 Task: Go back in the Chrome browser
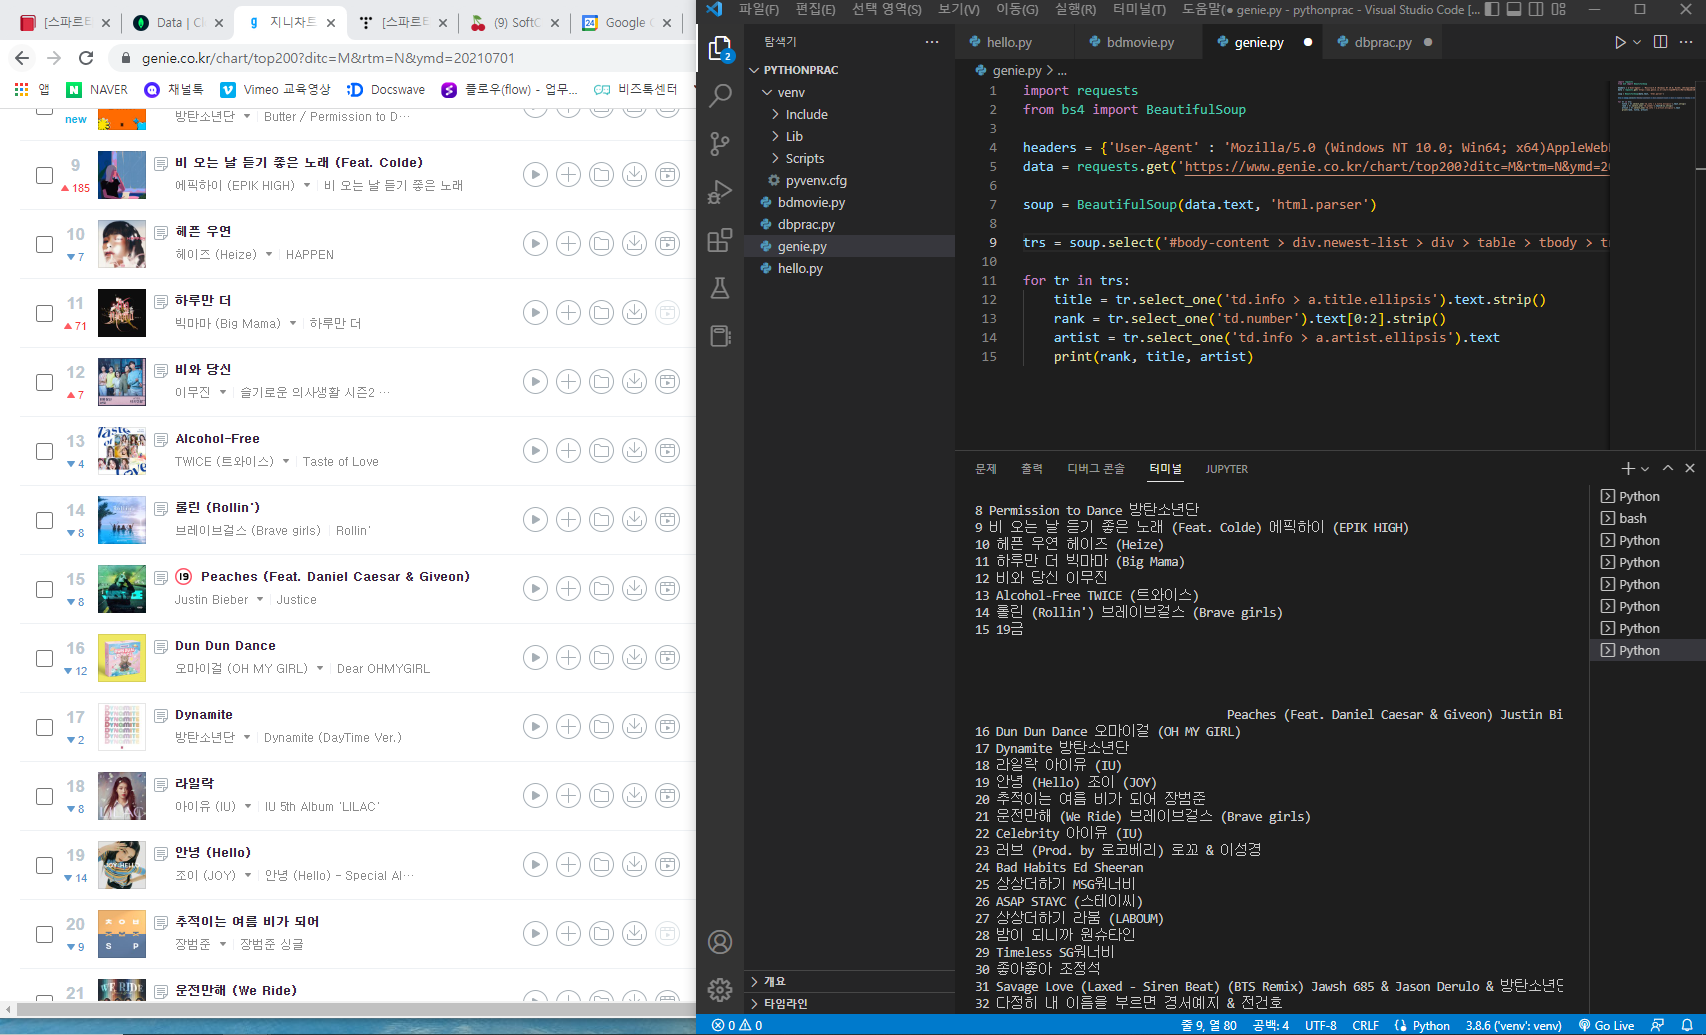22,58
